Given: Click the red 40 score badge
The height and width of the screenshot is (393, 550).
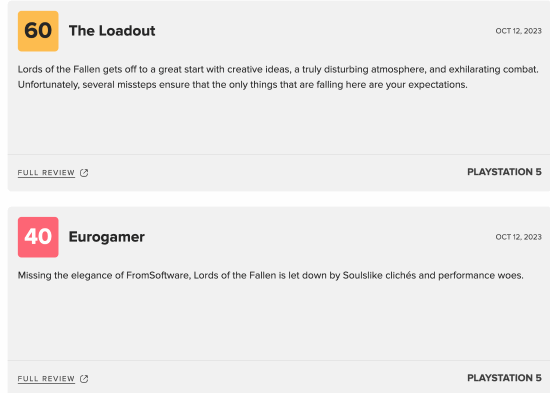Looking at the screenshot, I should pos(38,237).
